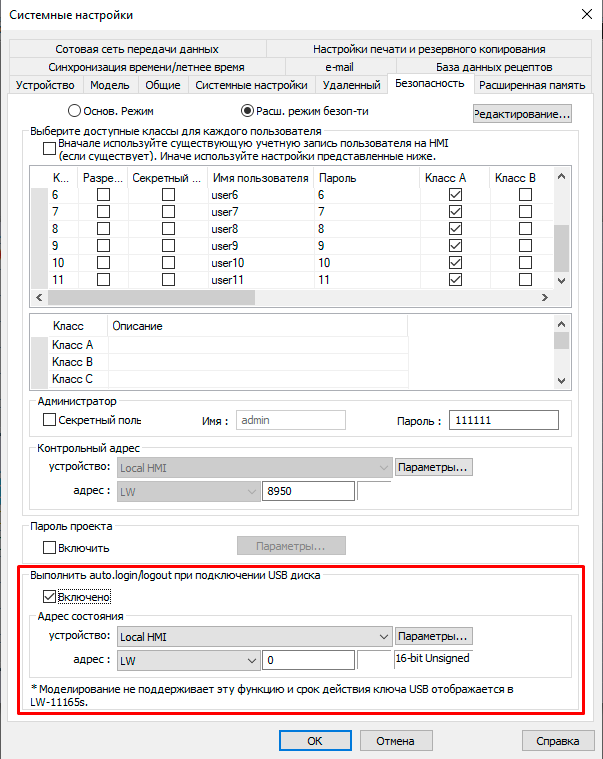The width and height of the screenshot is (603, 759).
Task: Enable existing HMI user account checkbox
Action: coord(49,148)
